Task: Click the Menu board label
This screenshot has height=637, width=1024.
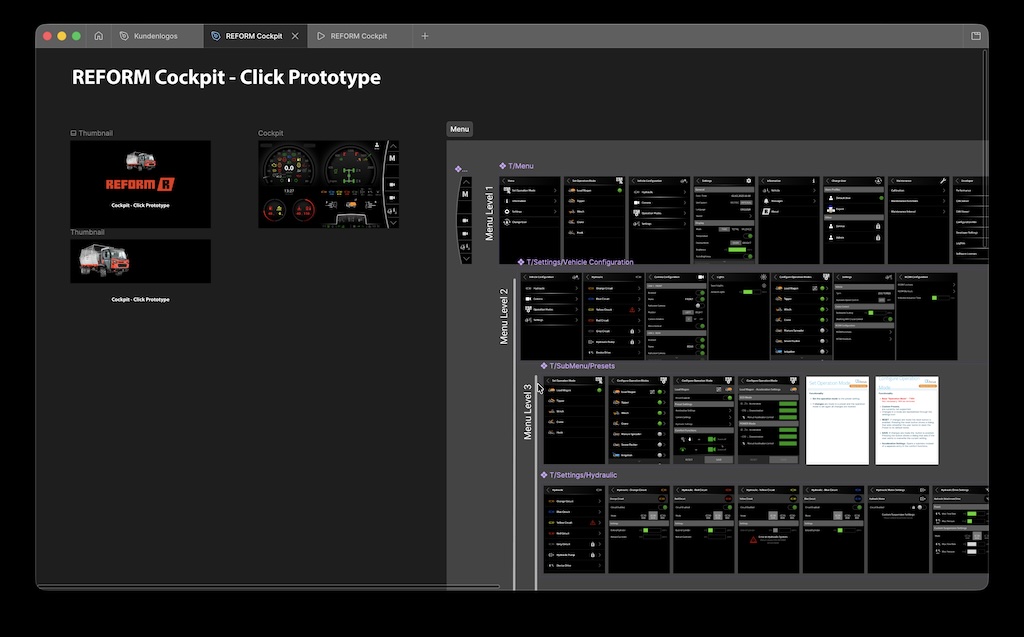Action: [x=459, y=129]
